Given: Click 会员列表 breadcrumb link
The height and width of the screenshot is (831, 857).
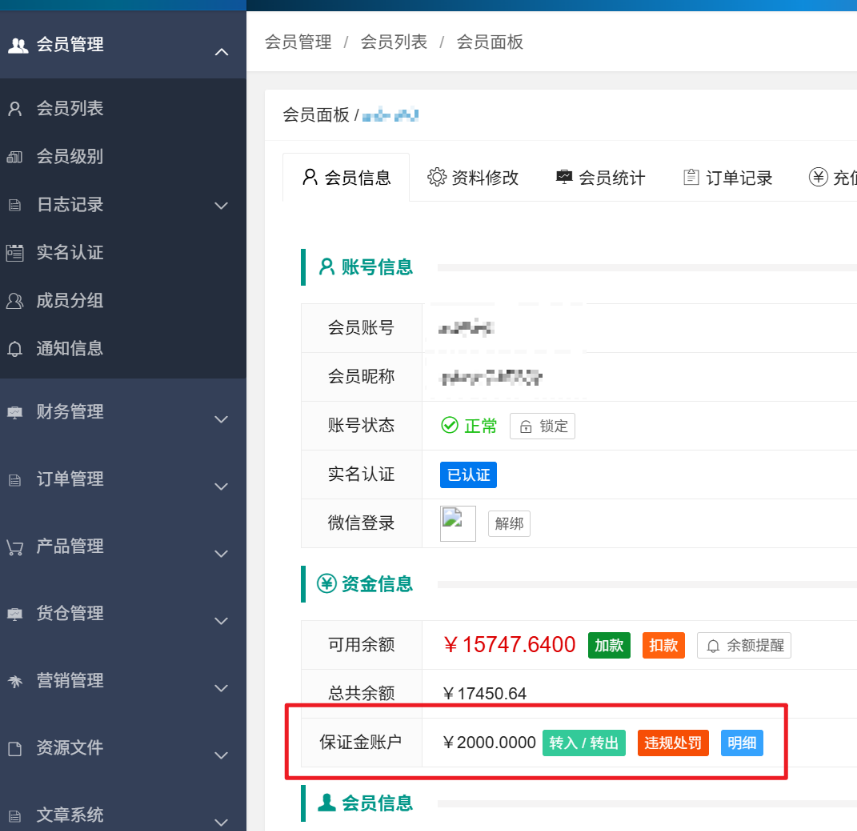Looking at the screenshot, I should tap(394, 42).
